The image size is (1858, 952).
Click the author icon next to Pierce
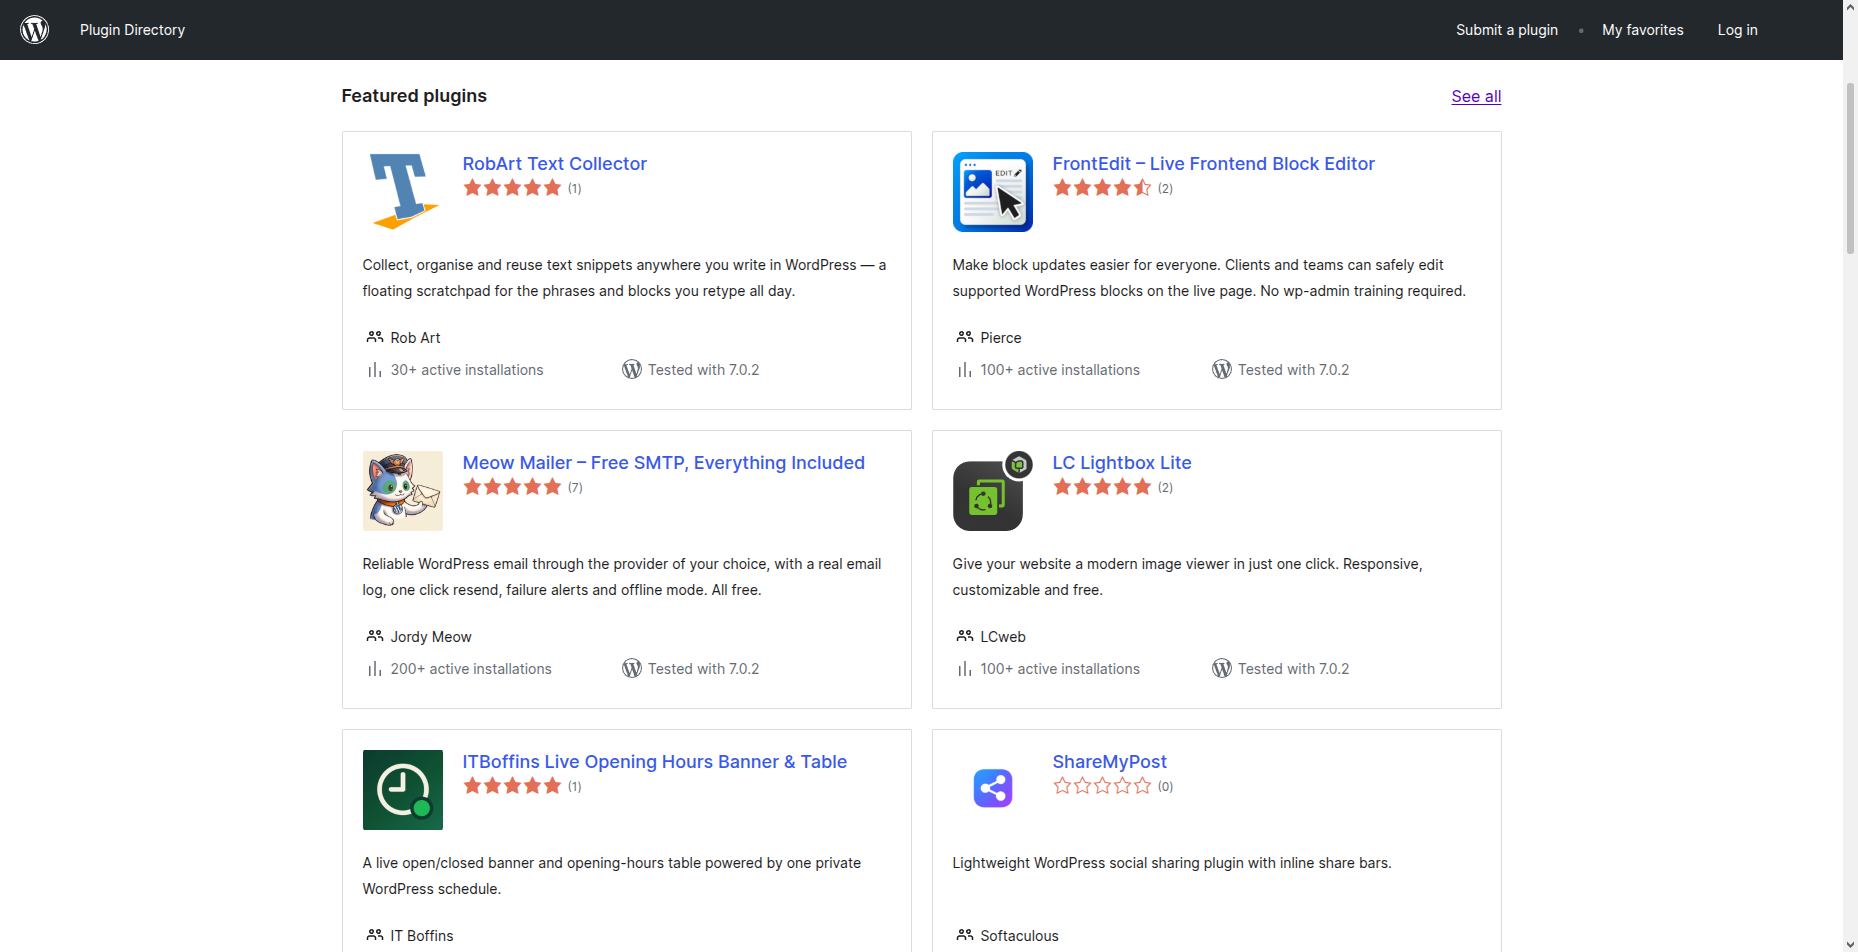click(x=965, y=337)
